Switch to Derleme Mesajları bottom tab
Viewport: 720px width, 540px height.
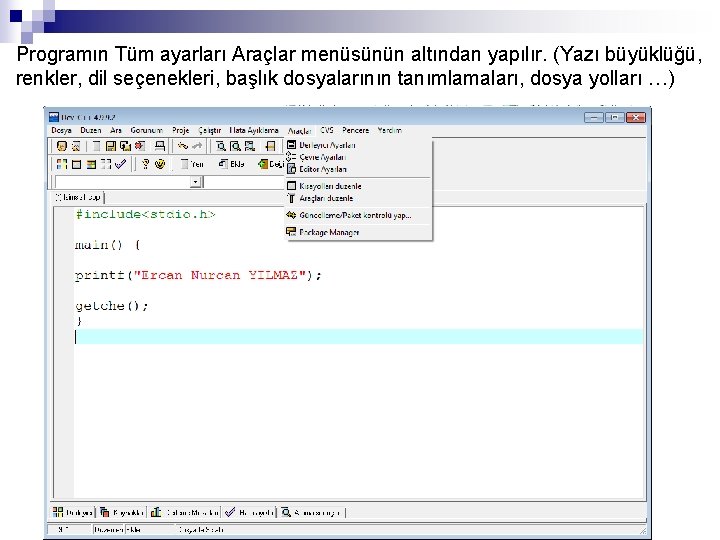click(185, 512)
